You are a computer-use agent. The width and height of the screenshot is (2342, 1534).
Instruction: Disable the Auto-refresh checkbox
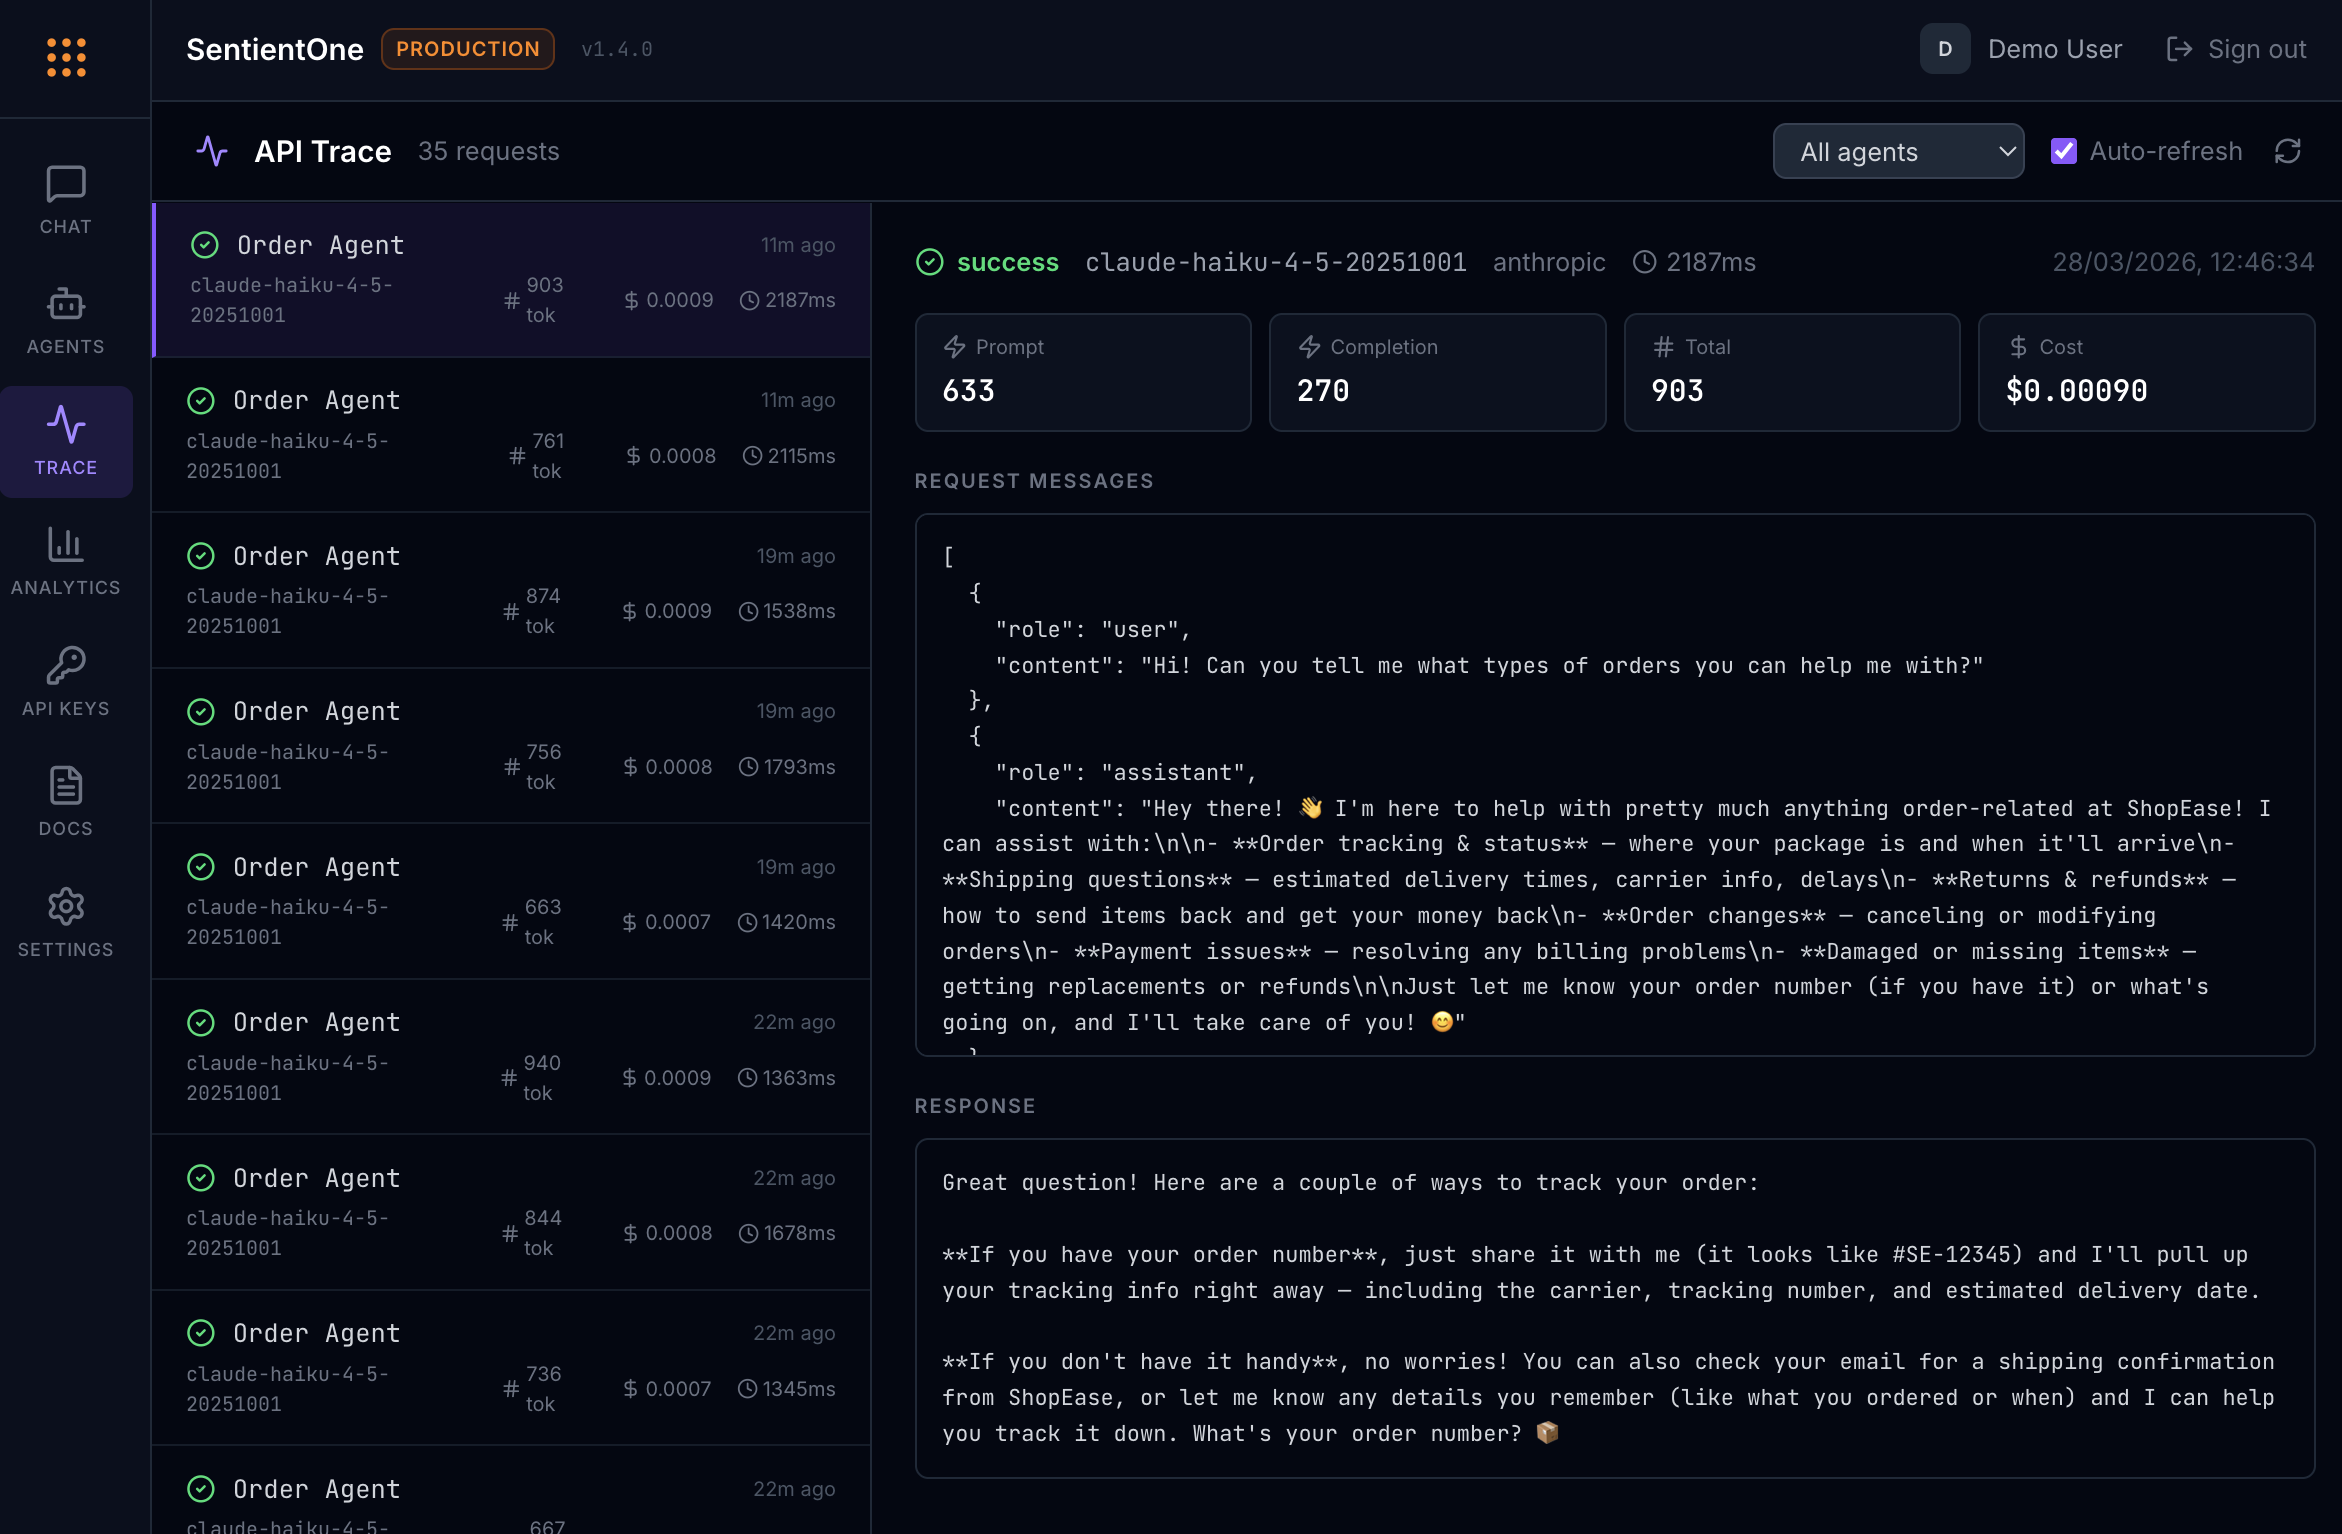tap(2065, 151)
